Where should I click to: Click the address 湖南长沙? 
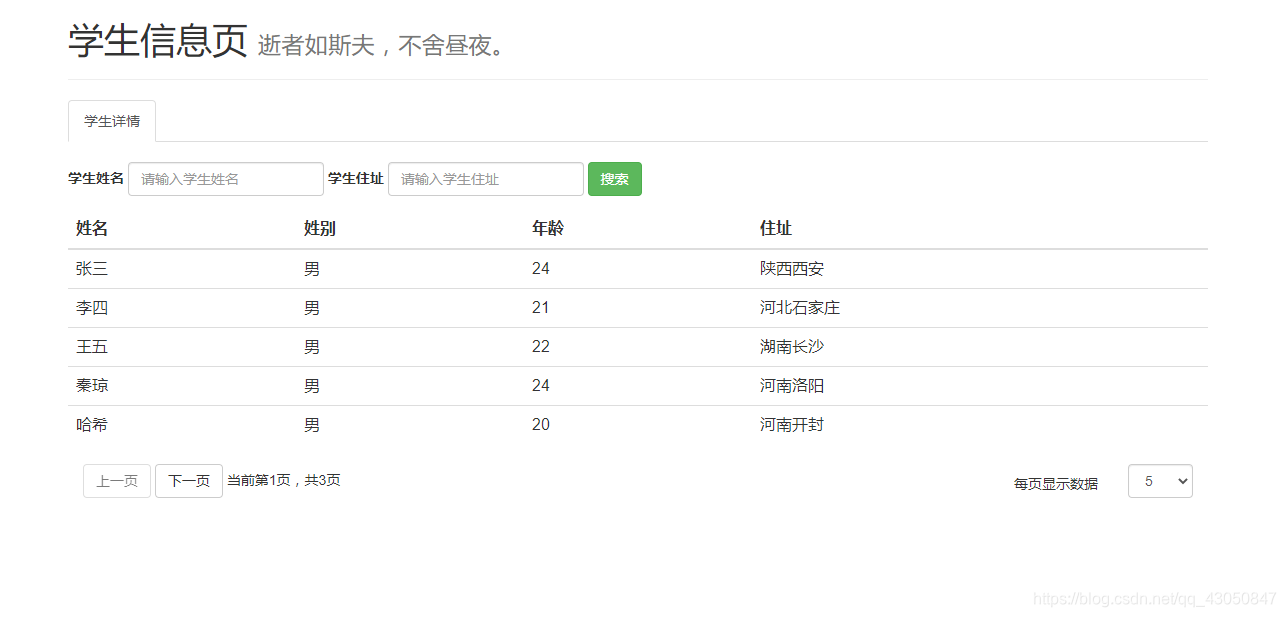click(x=792, y=347)
